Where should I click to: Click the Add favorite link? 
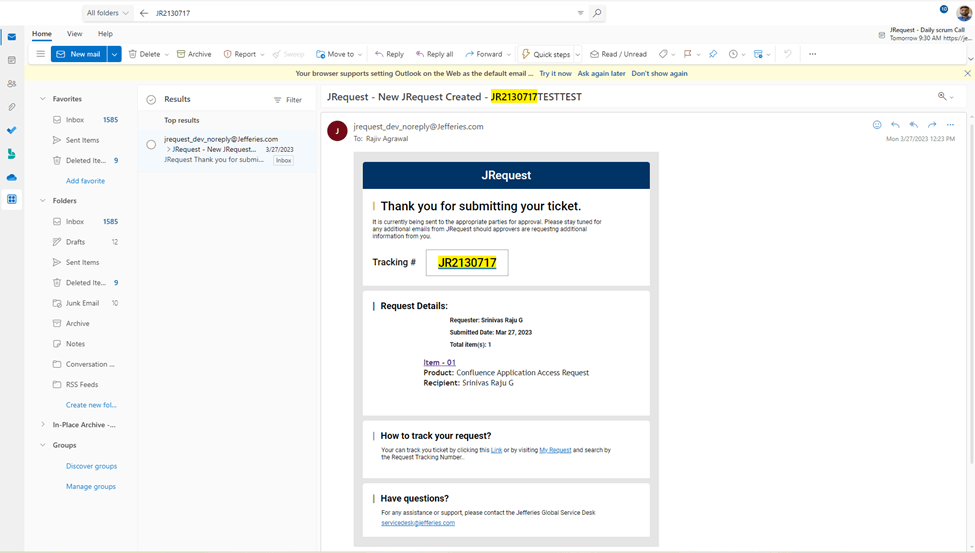(85, 181)
